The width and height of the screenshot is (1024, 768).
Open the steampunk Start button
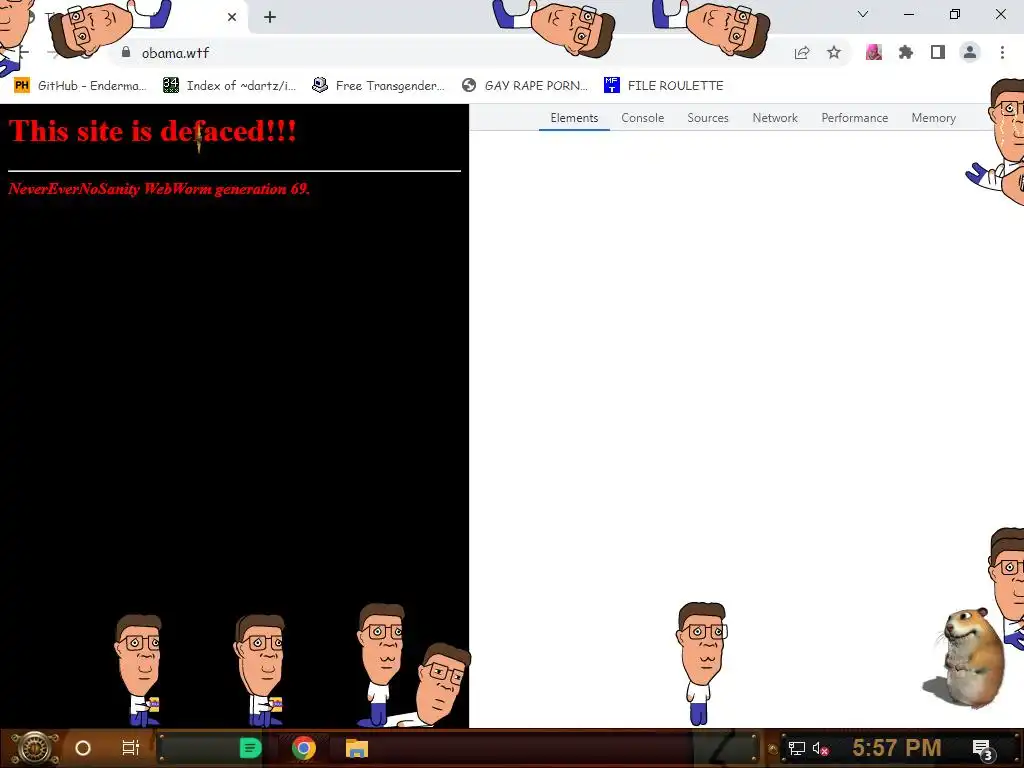[34, 748]
